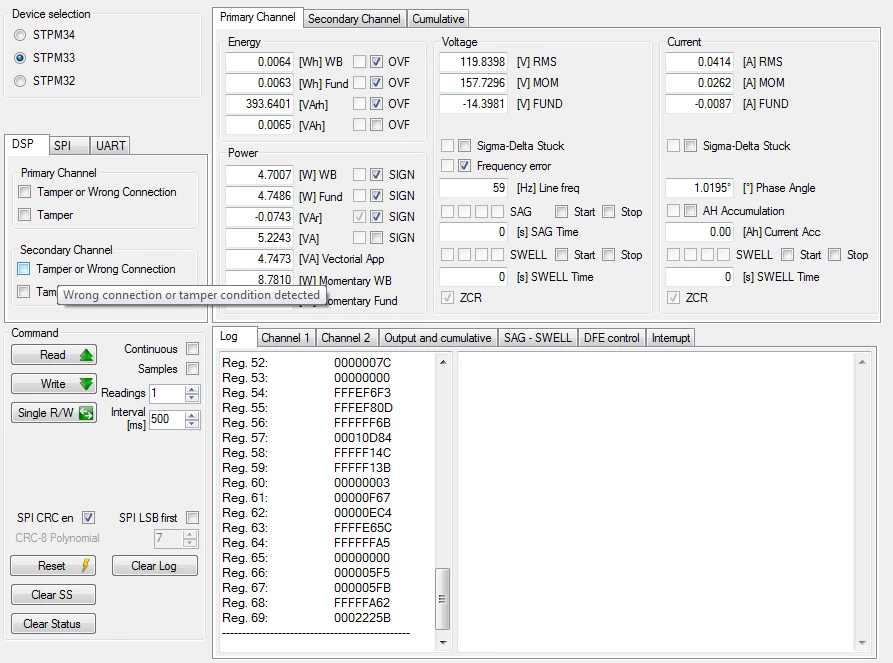Click the Reset button with lightning icon
893x663 pixels.
[53, 566]
